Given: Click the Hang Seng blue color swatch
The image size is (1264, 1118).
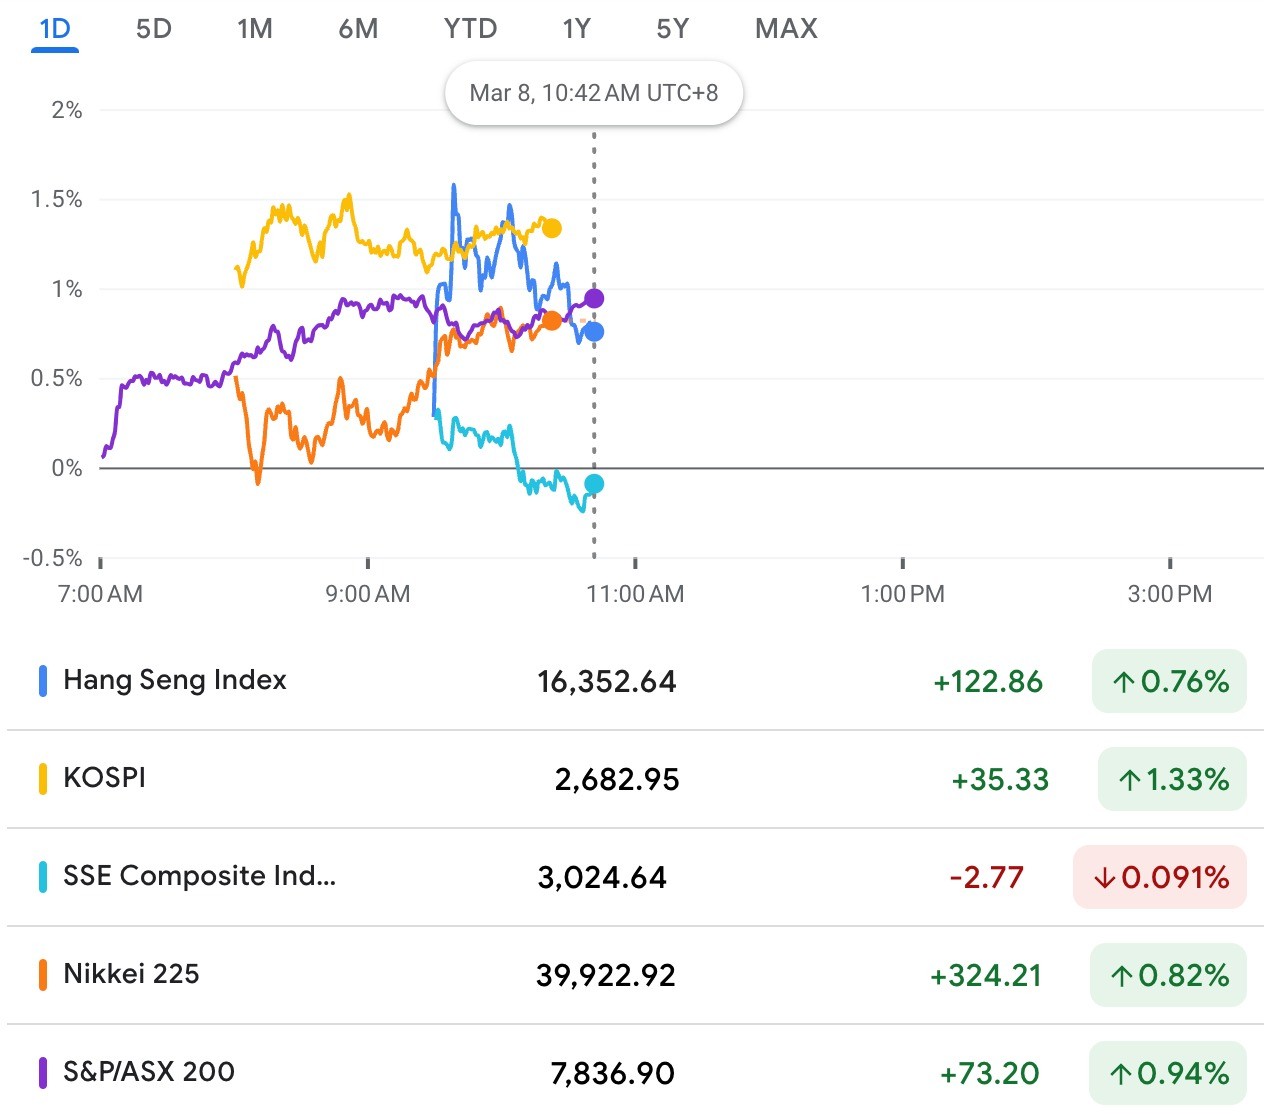Looking at the screenshot, I should pos(43,681).
